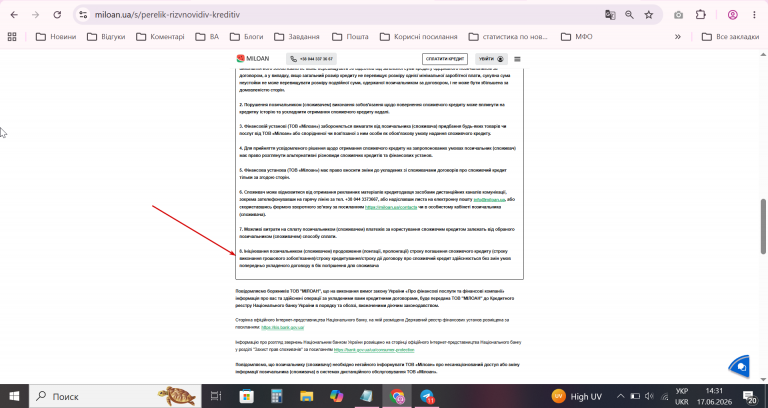Open the Новини bookmark folder
Image resolution: width=768 pixels, height=408 pixels.
pyautogui.click(x=56, y=37)
